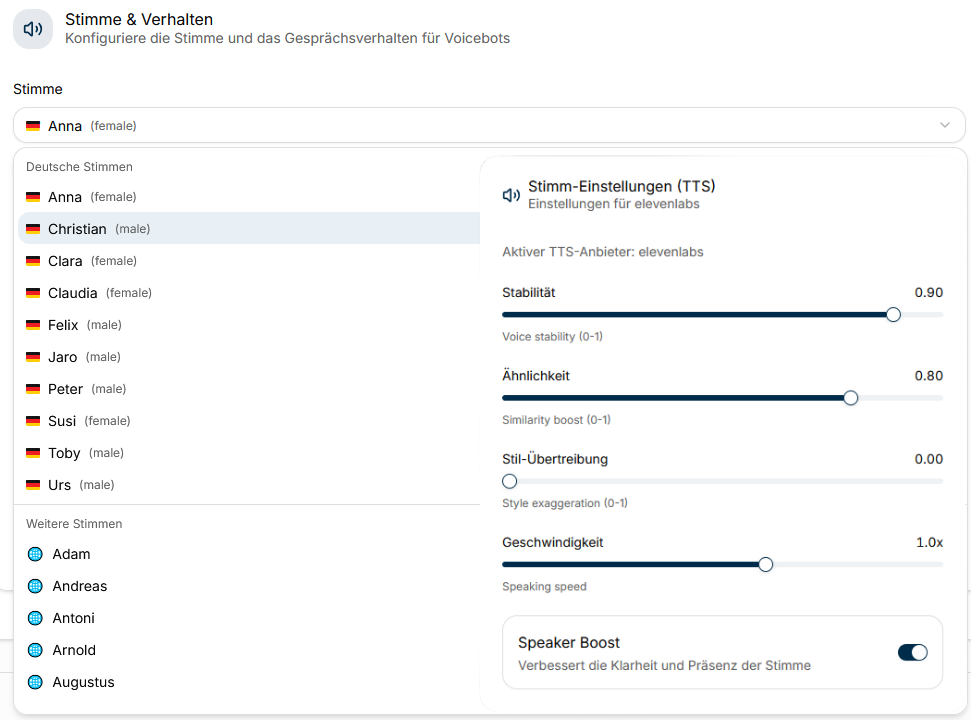971x720 pixels.
Task: Click the German flag beside Christian
Action: tap(33, 229)
